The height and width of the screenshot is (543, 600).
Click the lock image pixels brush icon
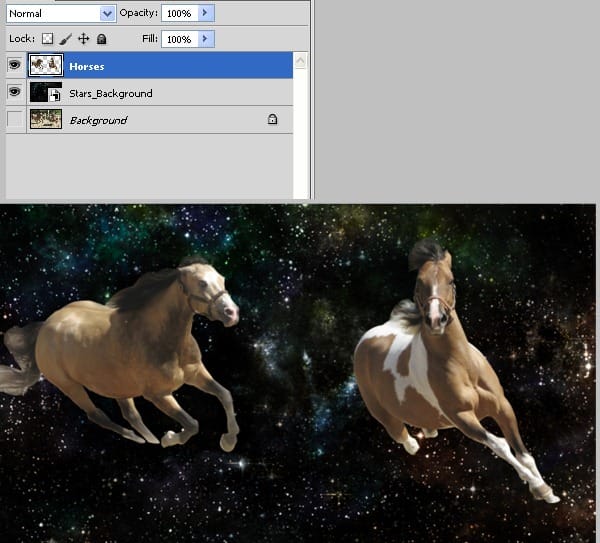click(65, 39)
